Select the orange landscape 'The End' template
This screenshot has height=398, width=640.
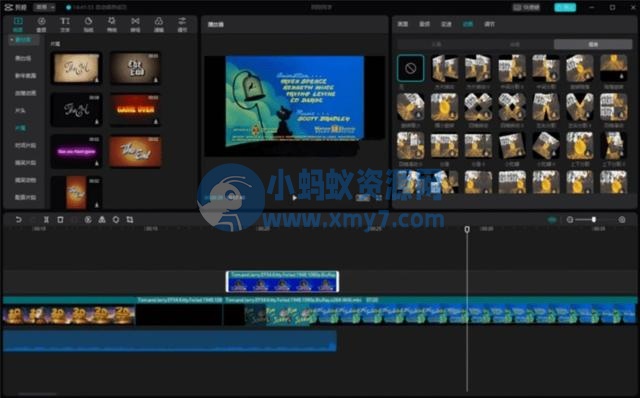135,151
